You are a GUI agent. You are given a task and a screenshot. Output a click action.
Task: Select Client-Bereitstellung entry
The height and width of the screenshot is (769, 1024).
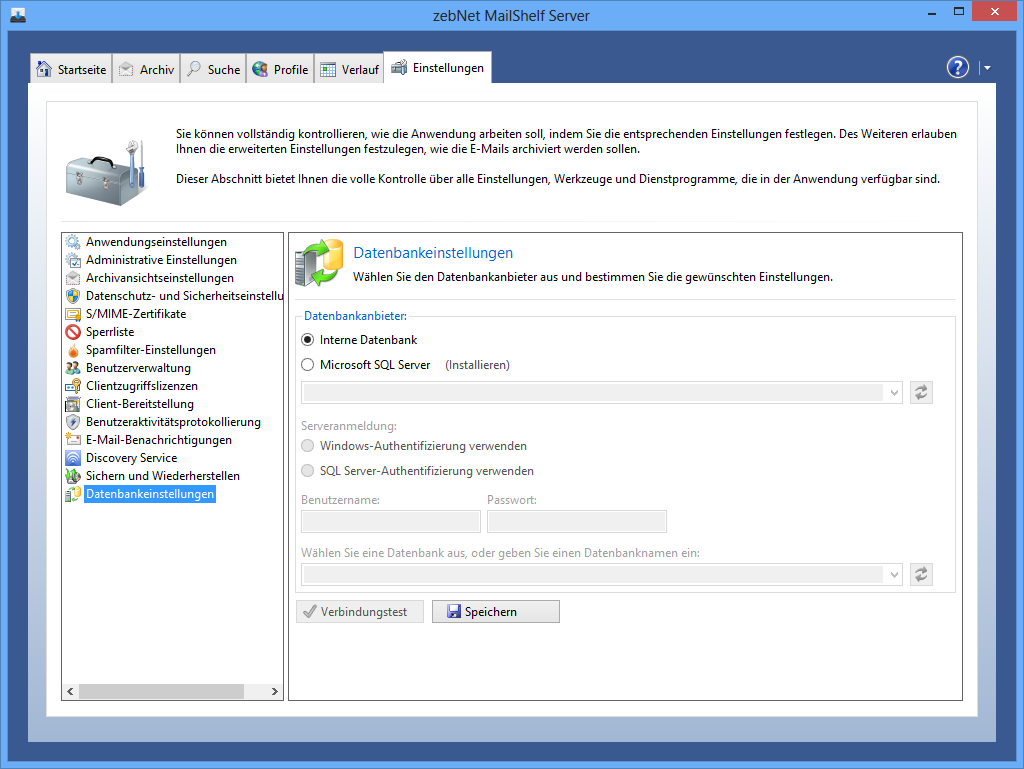140,404
